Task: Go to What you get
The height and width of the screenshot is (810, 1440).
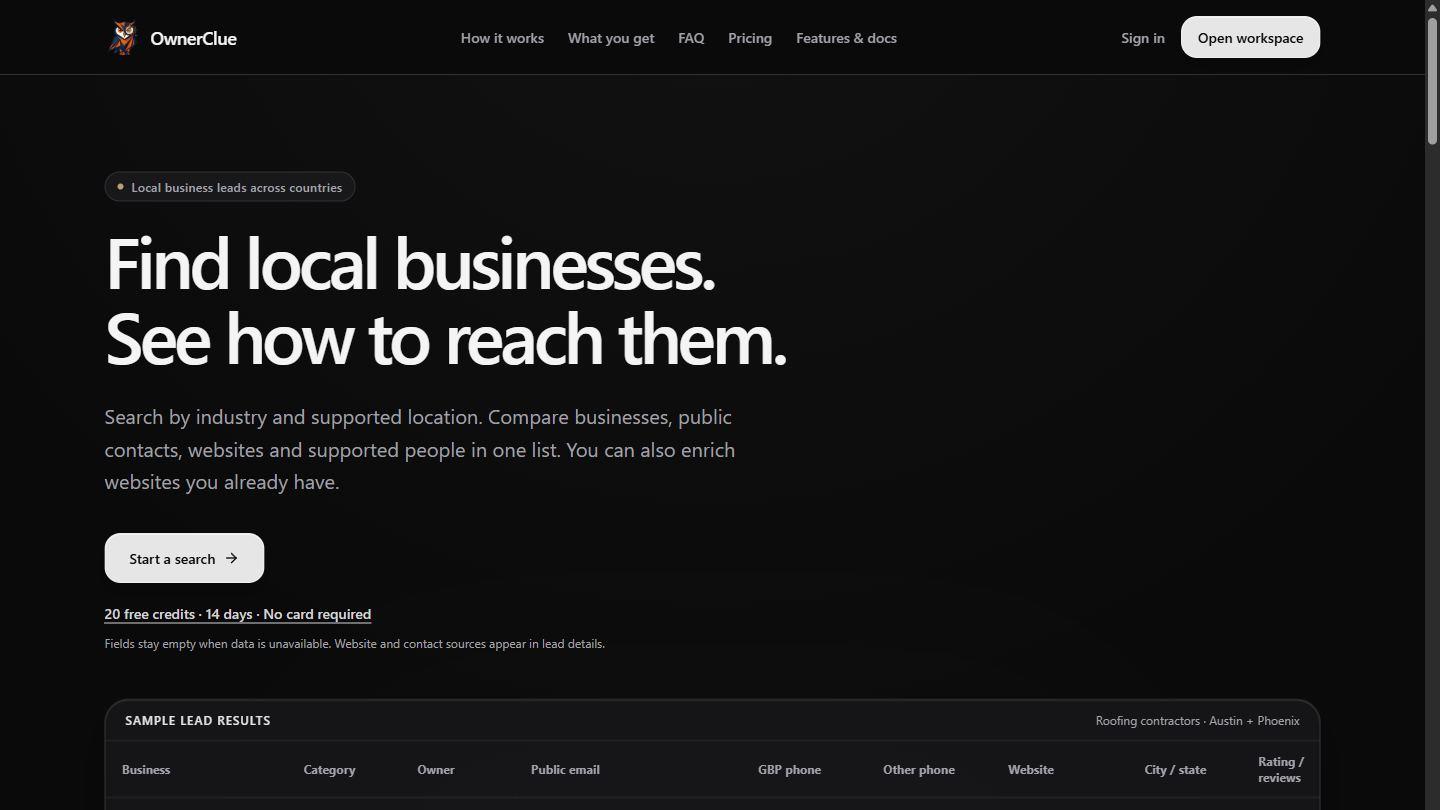Action: tap(611, 38)
